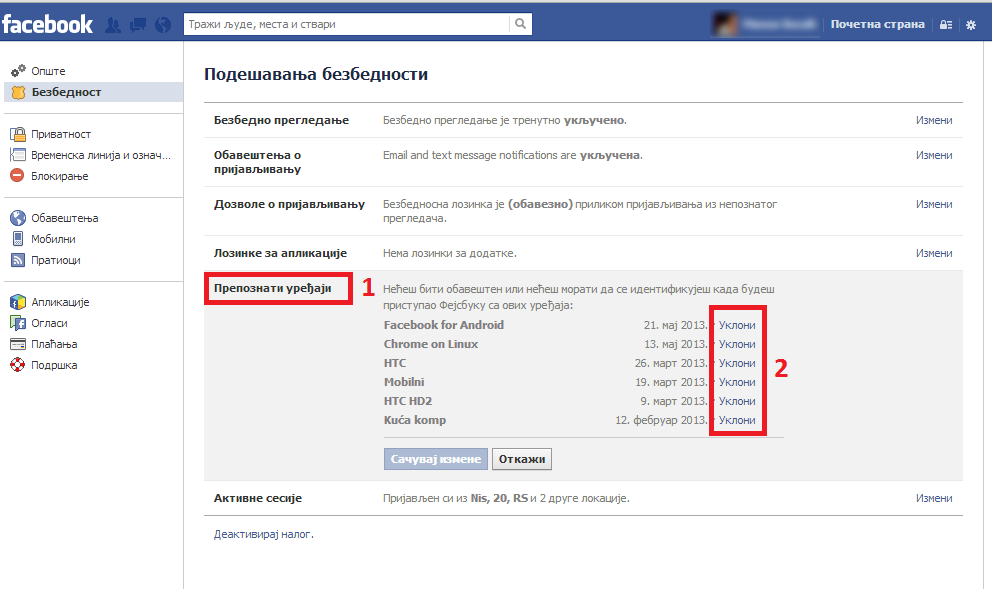Open Плаћања settings
This screenshot has height=589, width=992.
pos(54,344)
